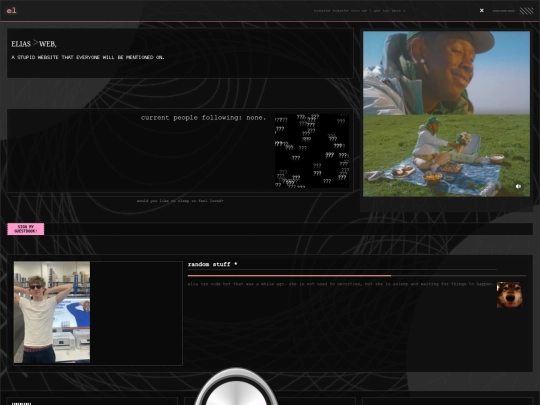
Task: Click the diagonal stripes icon in header
Action: (526, 11)
